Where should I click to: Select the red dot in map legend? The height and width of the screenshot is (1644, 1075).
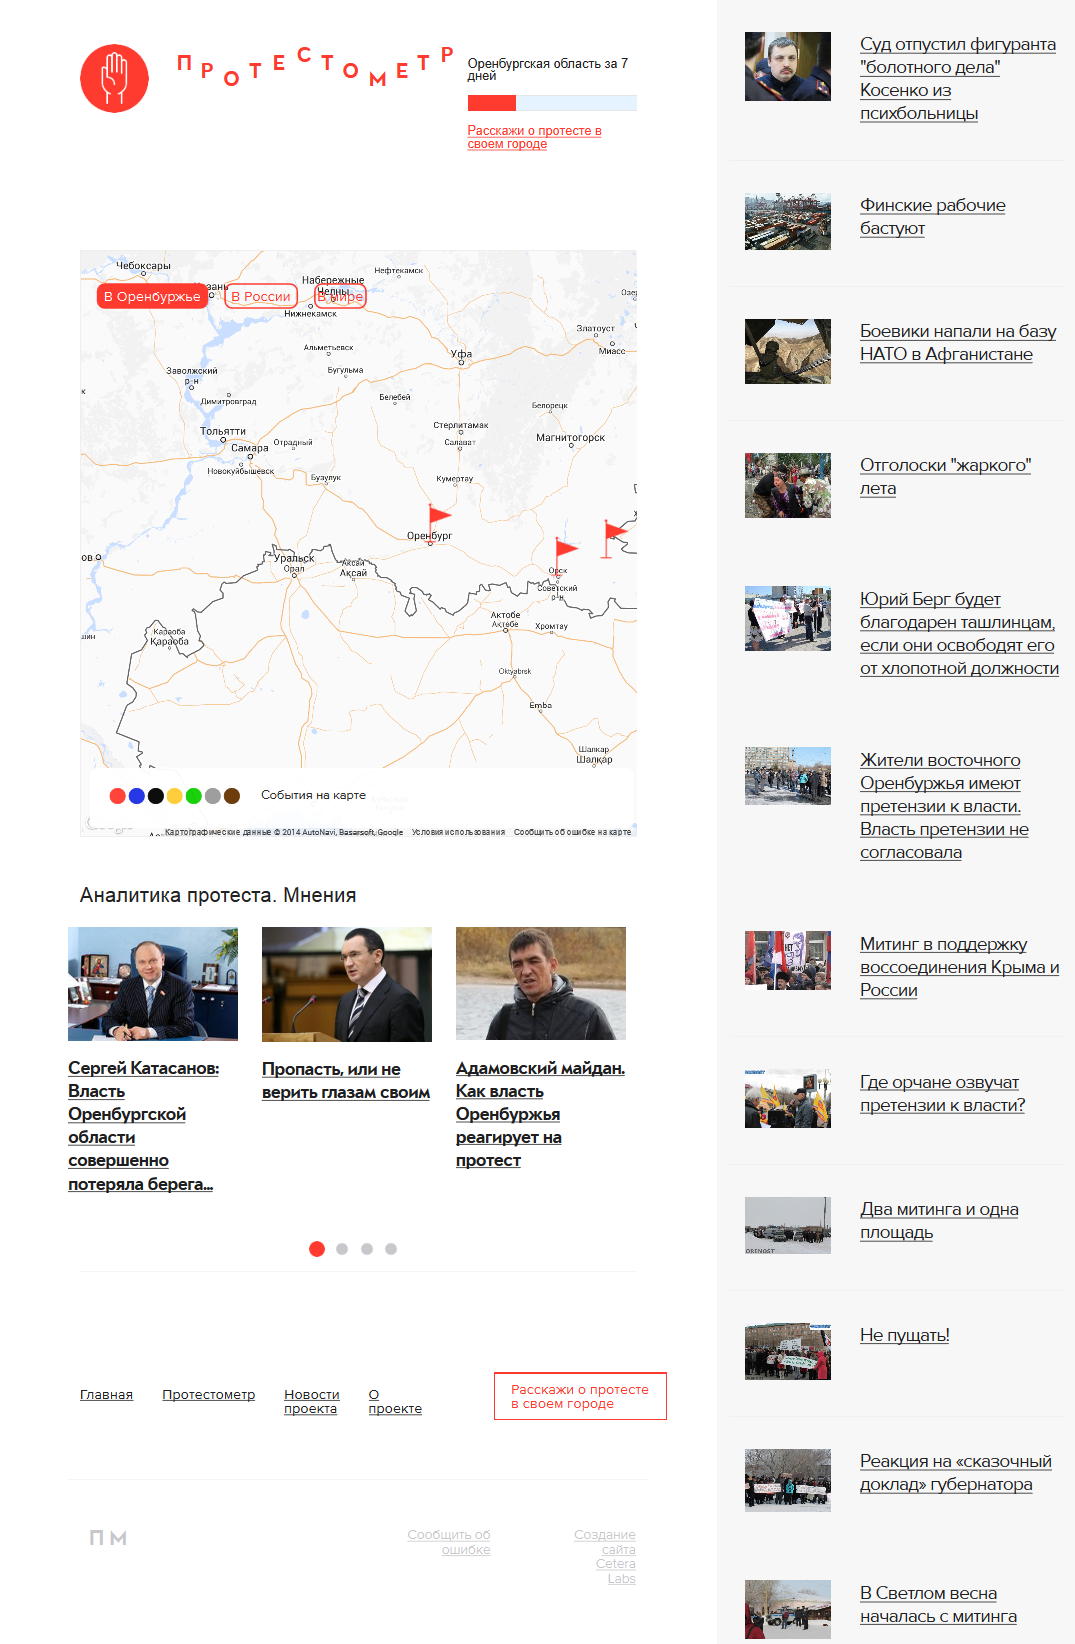pos(117,796)
